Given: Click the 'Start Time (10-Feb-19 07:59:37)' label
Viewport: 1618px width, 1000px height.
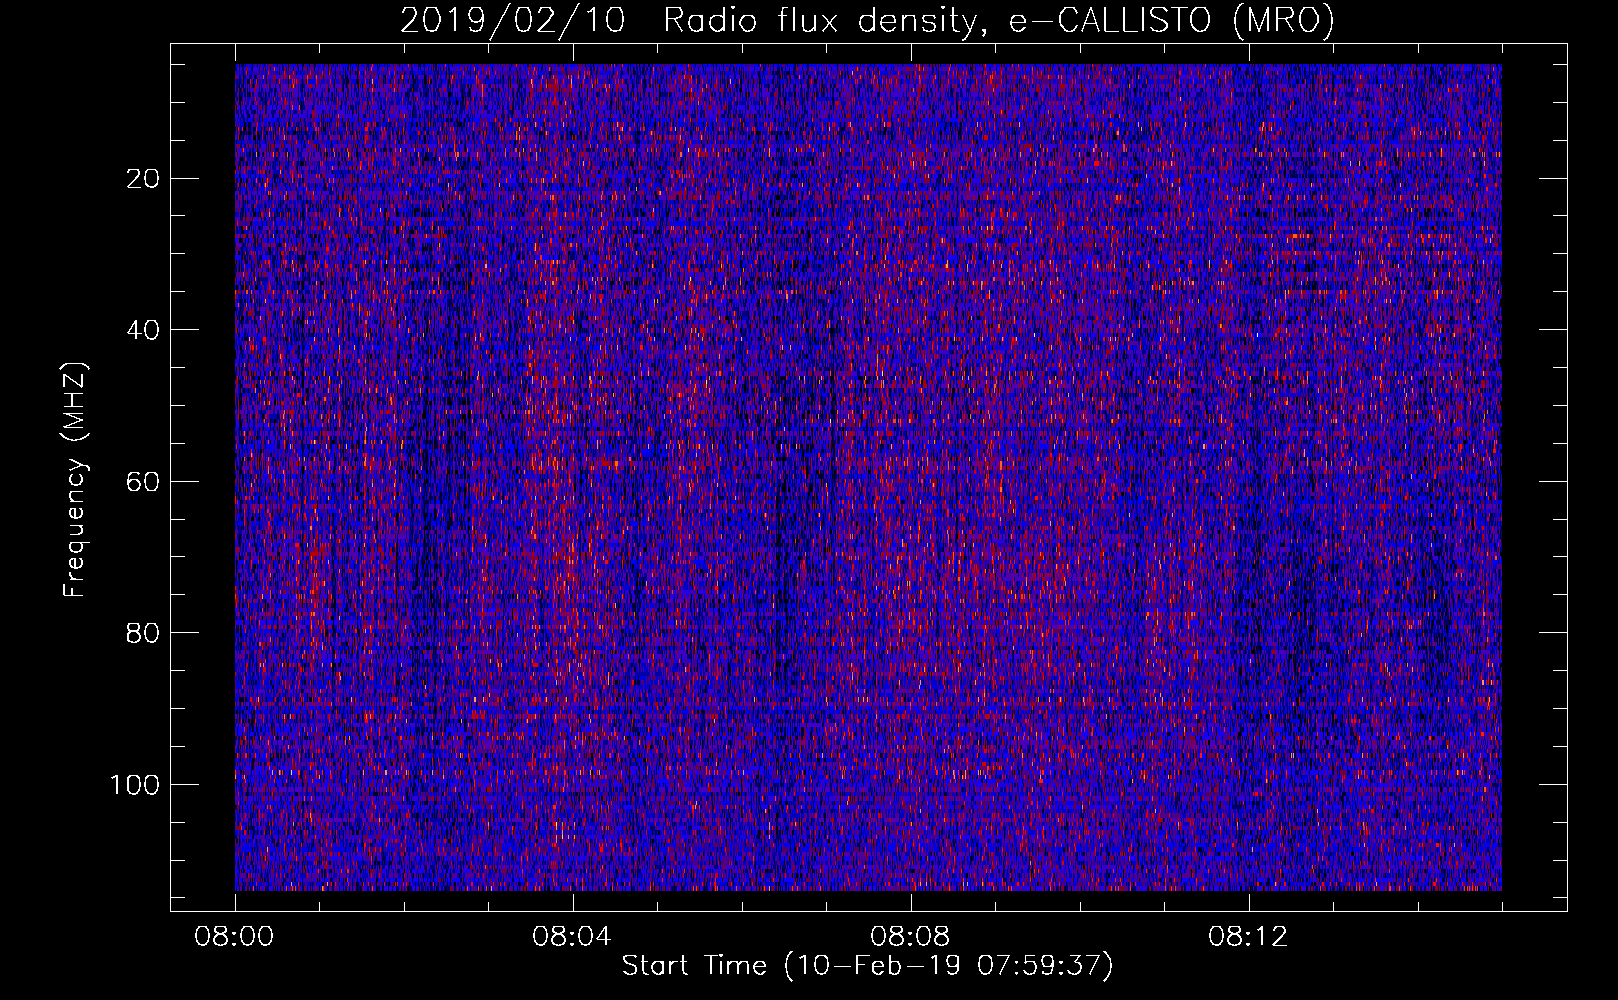Looking at the screenshot, I should tap(867, 966).
